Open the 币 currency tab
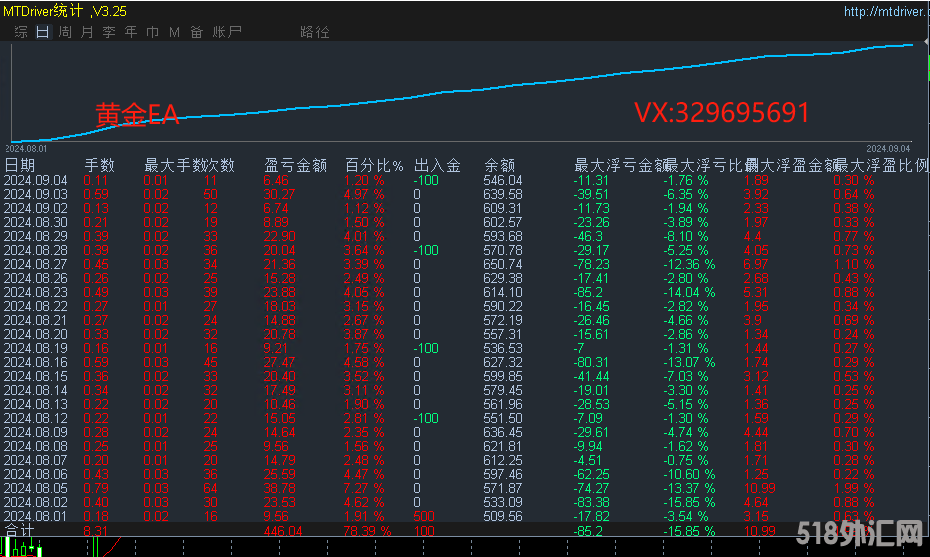 (153, 32)
